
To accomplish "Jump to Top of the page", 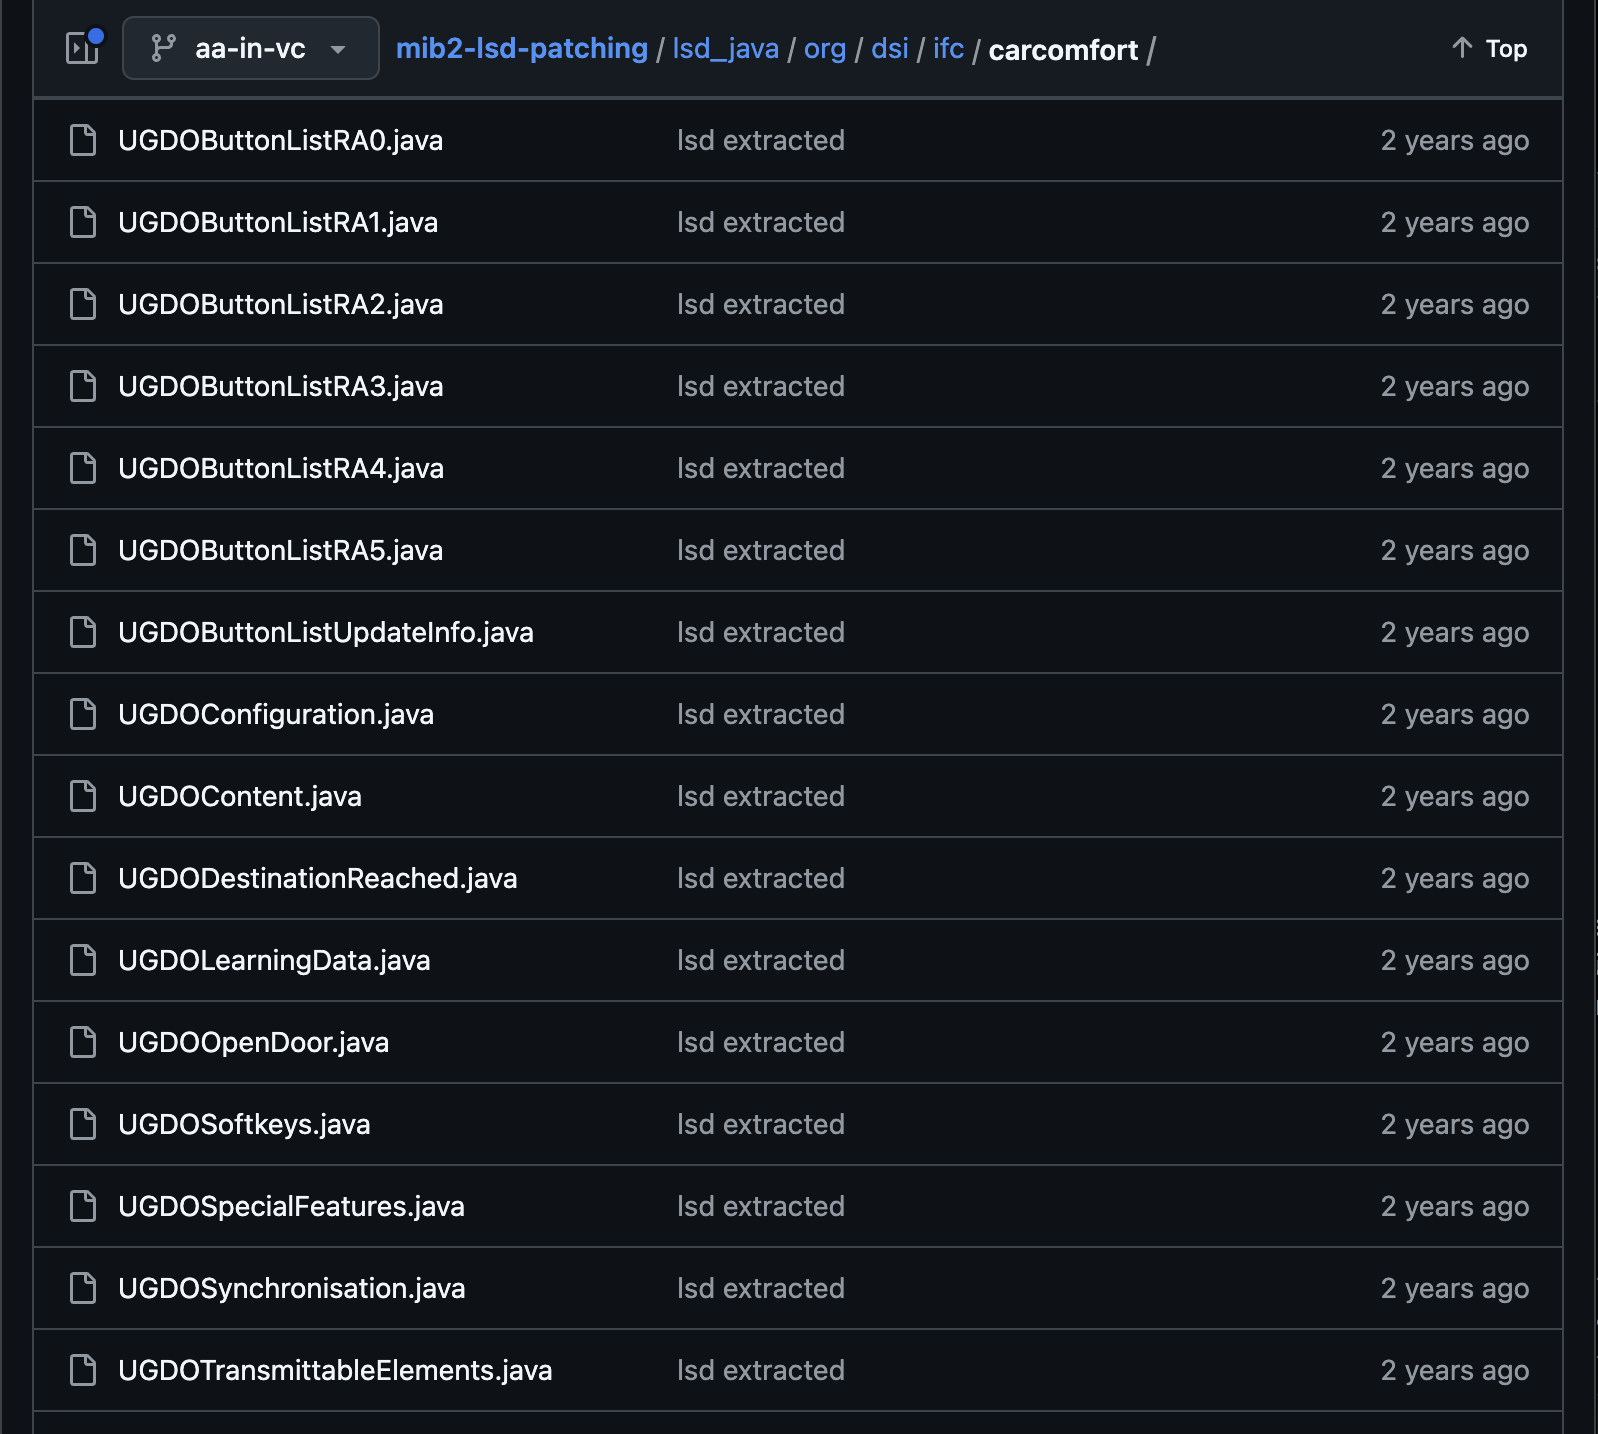I will (x=1489, y=48).
